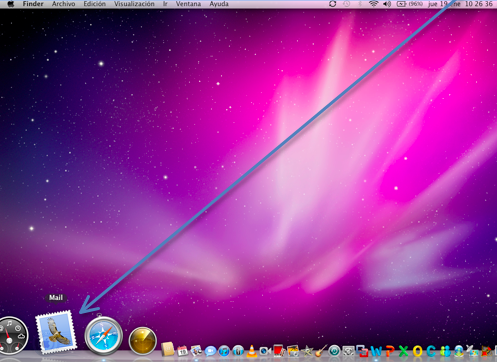Open the Finder menu
This screenshot has height=362, width=497.
coord(33,4)
